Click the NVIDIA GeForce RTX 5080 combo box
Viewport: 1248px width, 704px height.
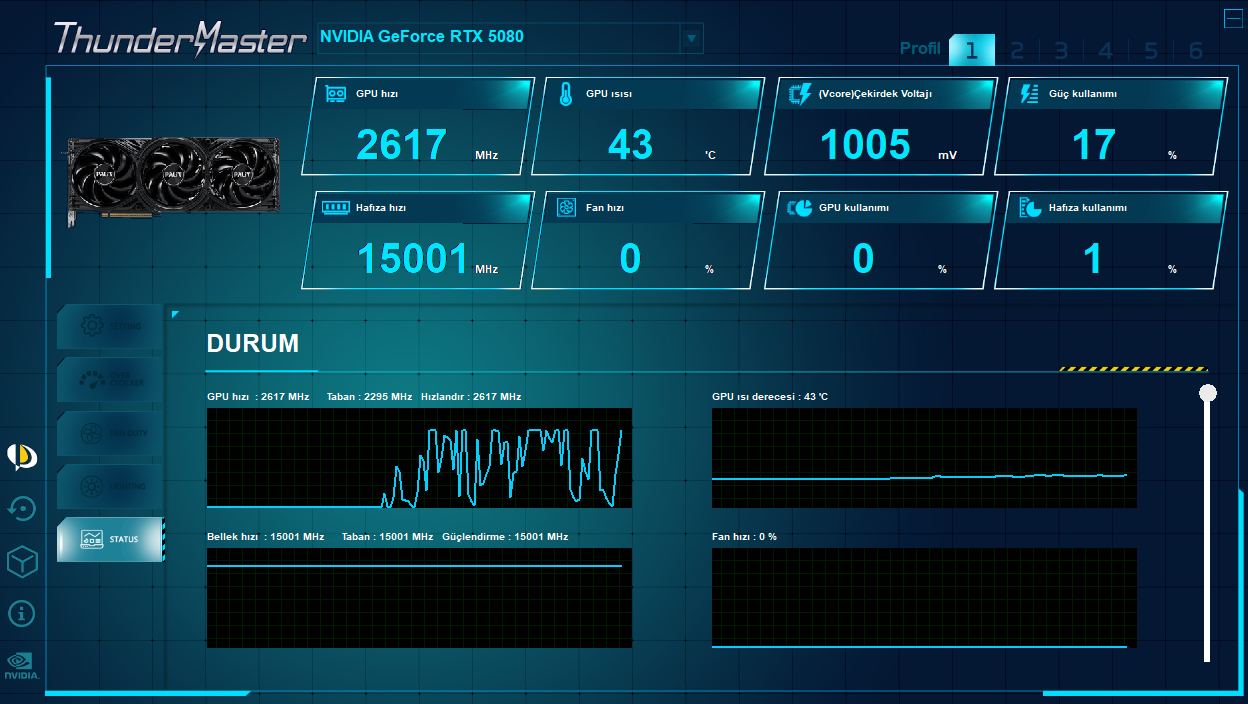tap(510, 38)
